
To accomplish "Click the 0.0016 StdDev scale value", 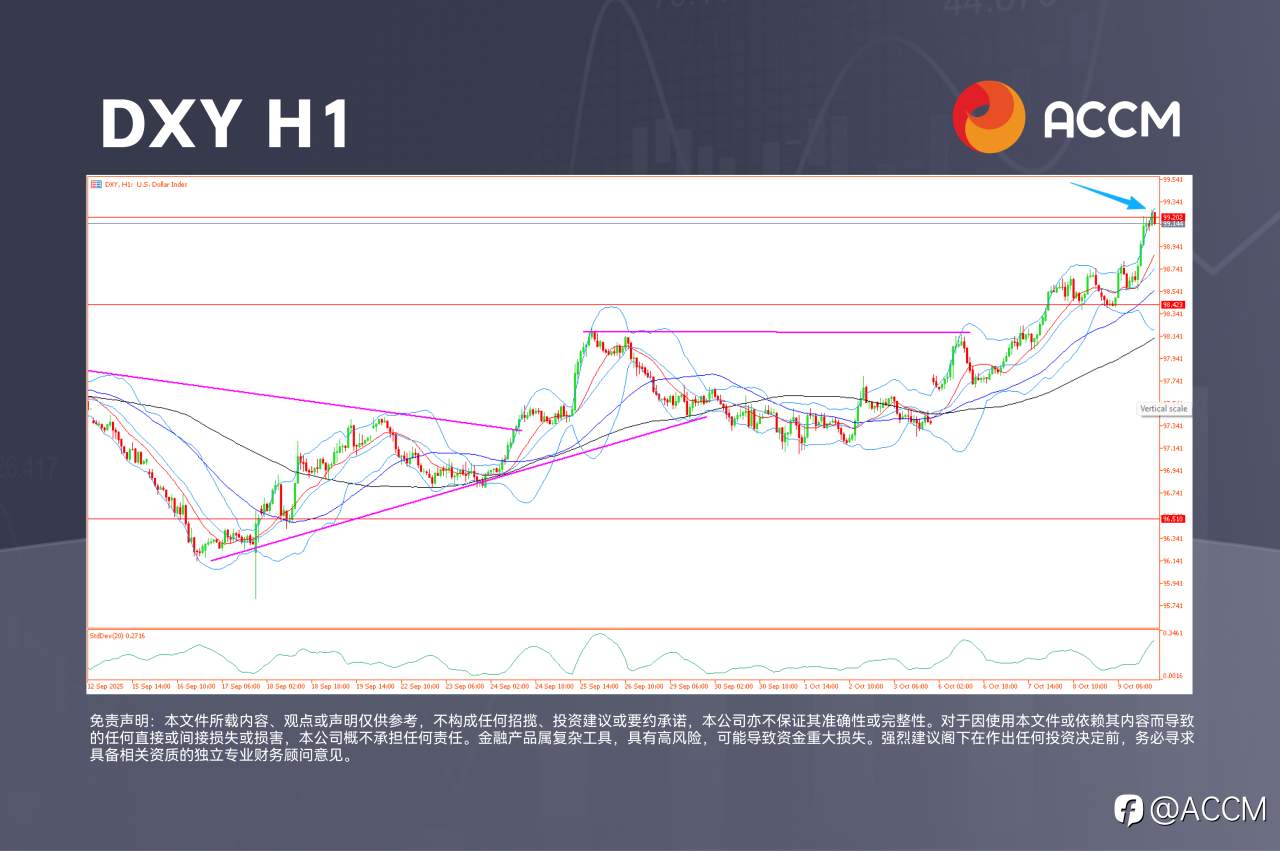I will coord(1173,676).
